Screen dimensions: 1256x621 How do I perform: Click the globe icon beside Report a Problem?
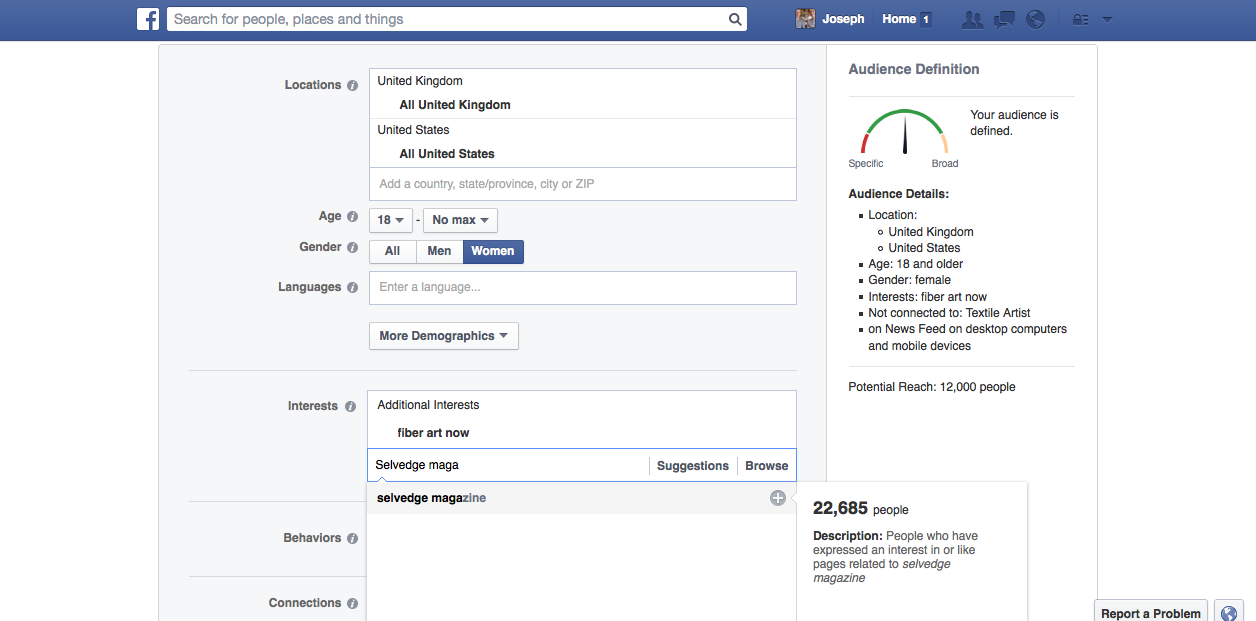[x=1229, y=612]
